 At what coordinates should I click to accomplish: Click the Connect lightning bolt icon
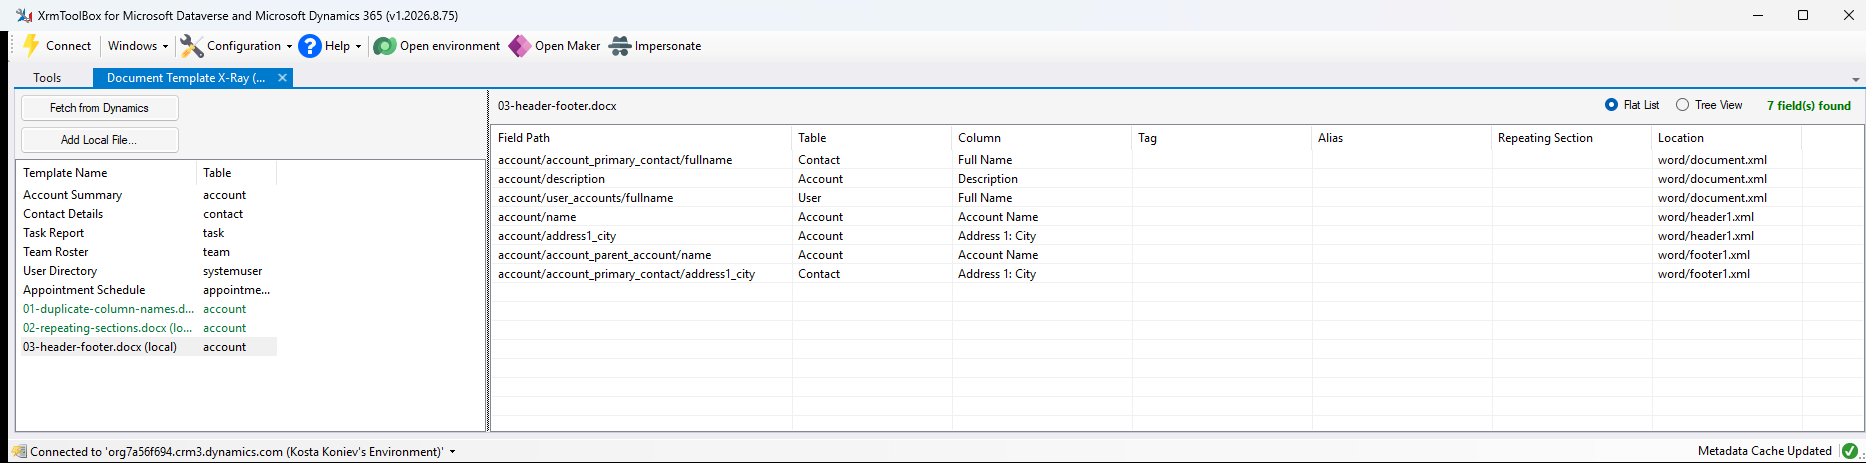[x=31, y=46]
